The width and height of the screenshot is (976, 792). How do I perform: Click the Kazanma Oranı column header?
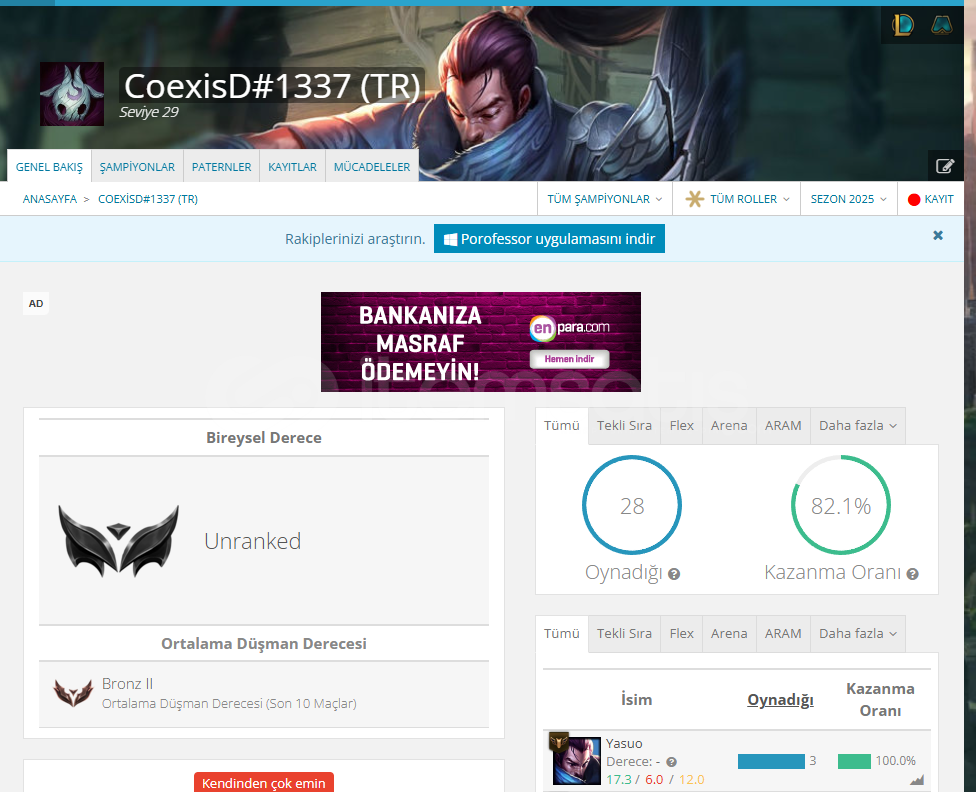tap(880, 700)
